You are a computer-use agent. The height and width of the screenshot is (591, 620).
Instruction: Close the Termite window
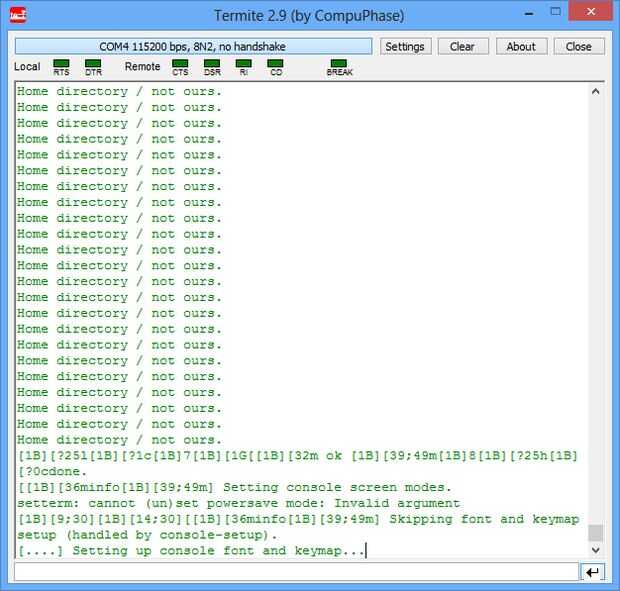point(591,11)
